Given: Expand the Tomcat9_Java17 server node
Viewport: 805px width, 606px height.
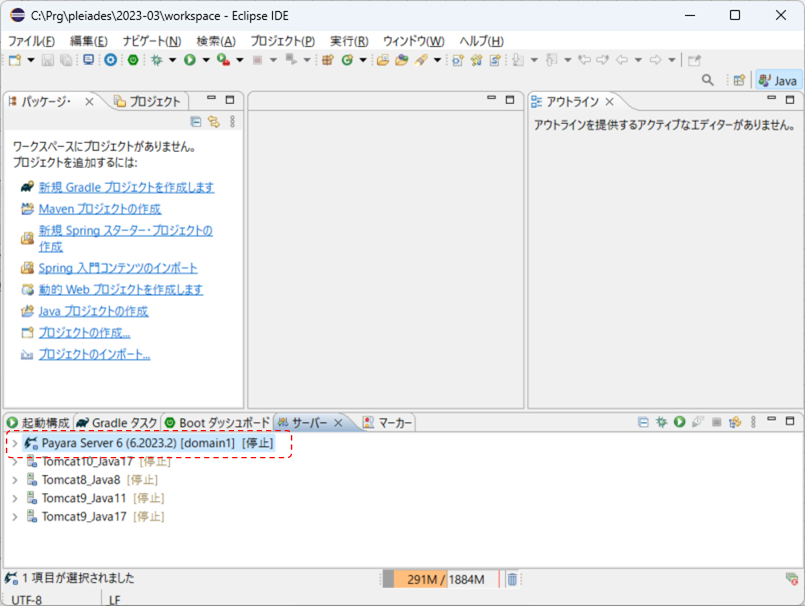Looking at the screenshot, I should pyautogui.click(x=15, y=517).
